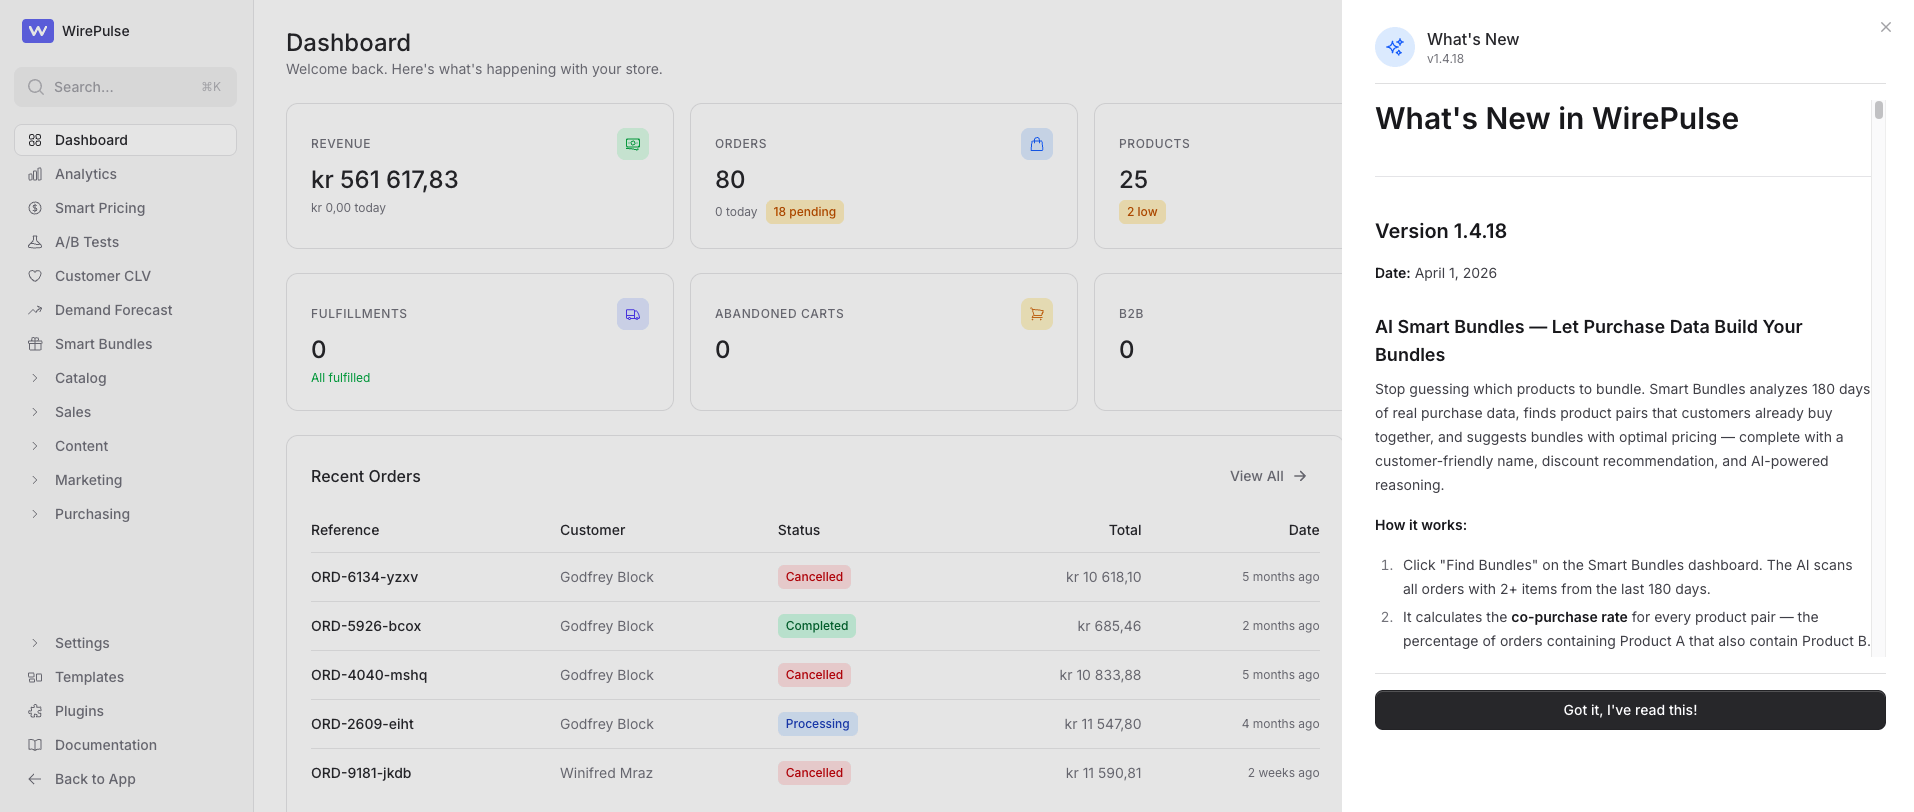
Task: Open the Analytics page
Action: pos(125,174)
